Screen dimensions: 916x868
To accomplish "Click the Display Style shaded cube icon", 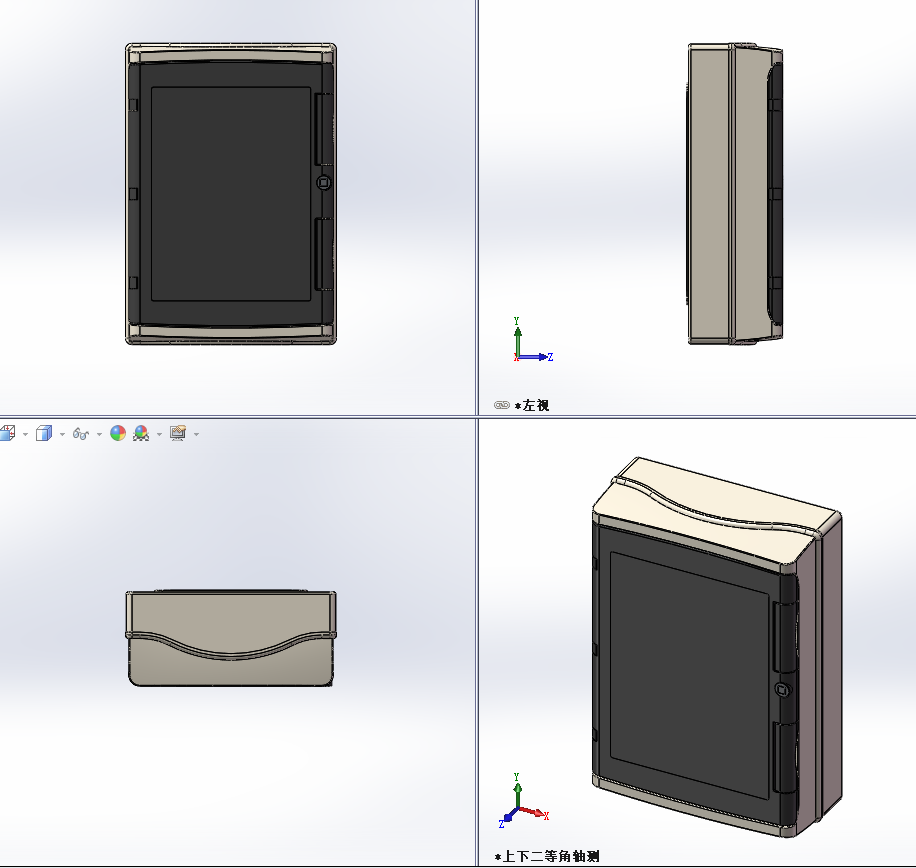I will tap(44, 433).
